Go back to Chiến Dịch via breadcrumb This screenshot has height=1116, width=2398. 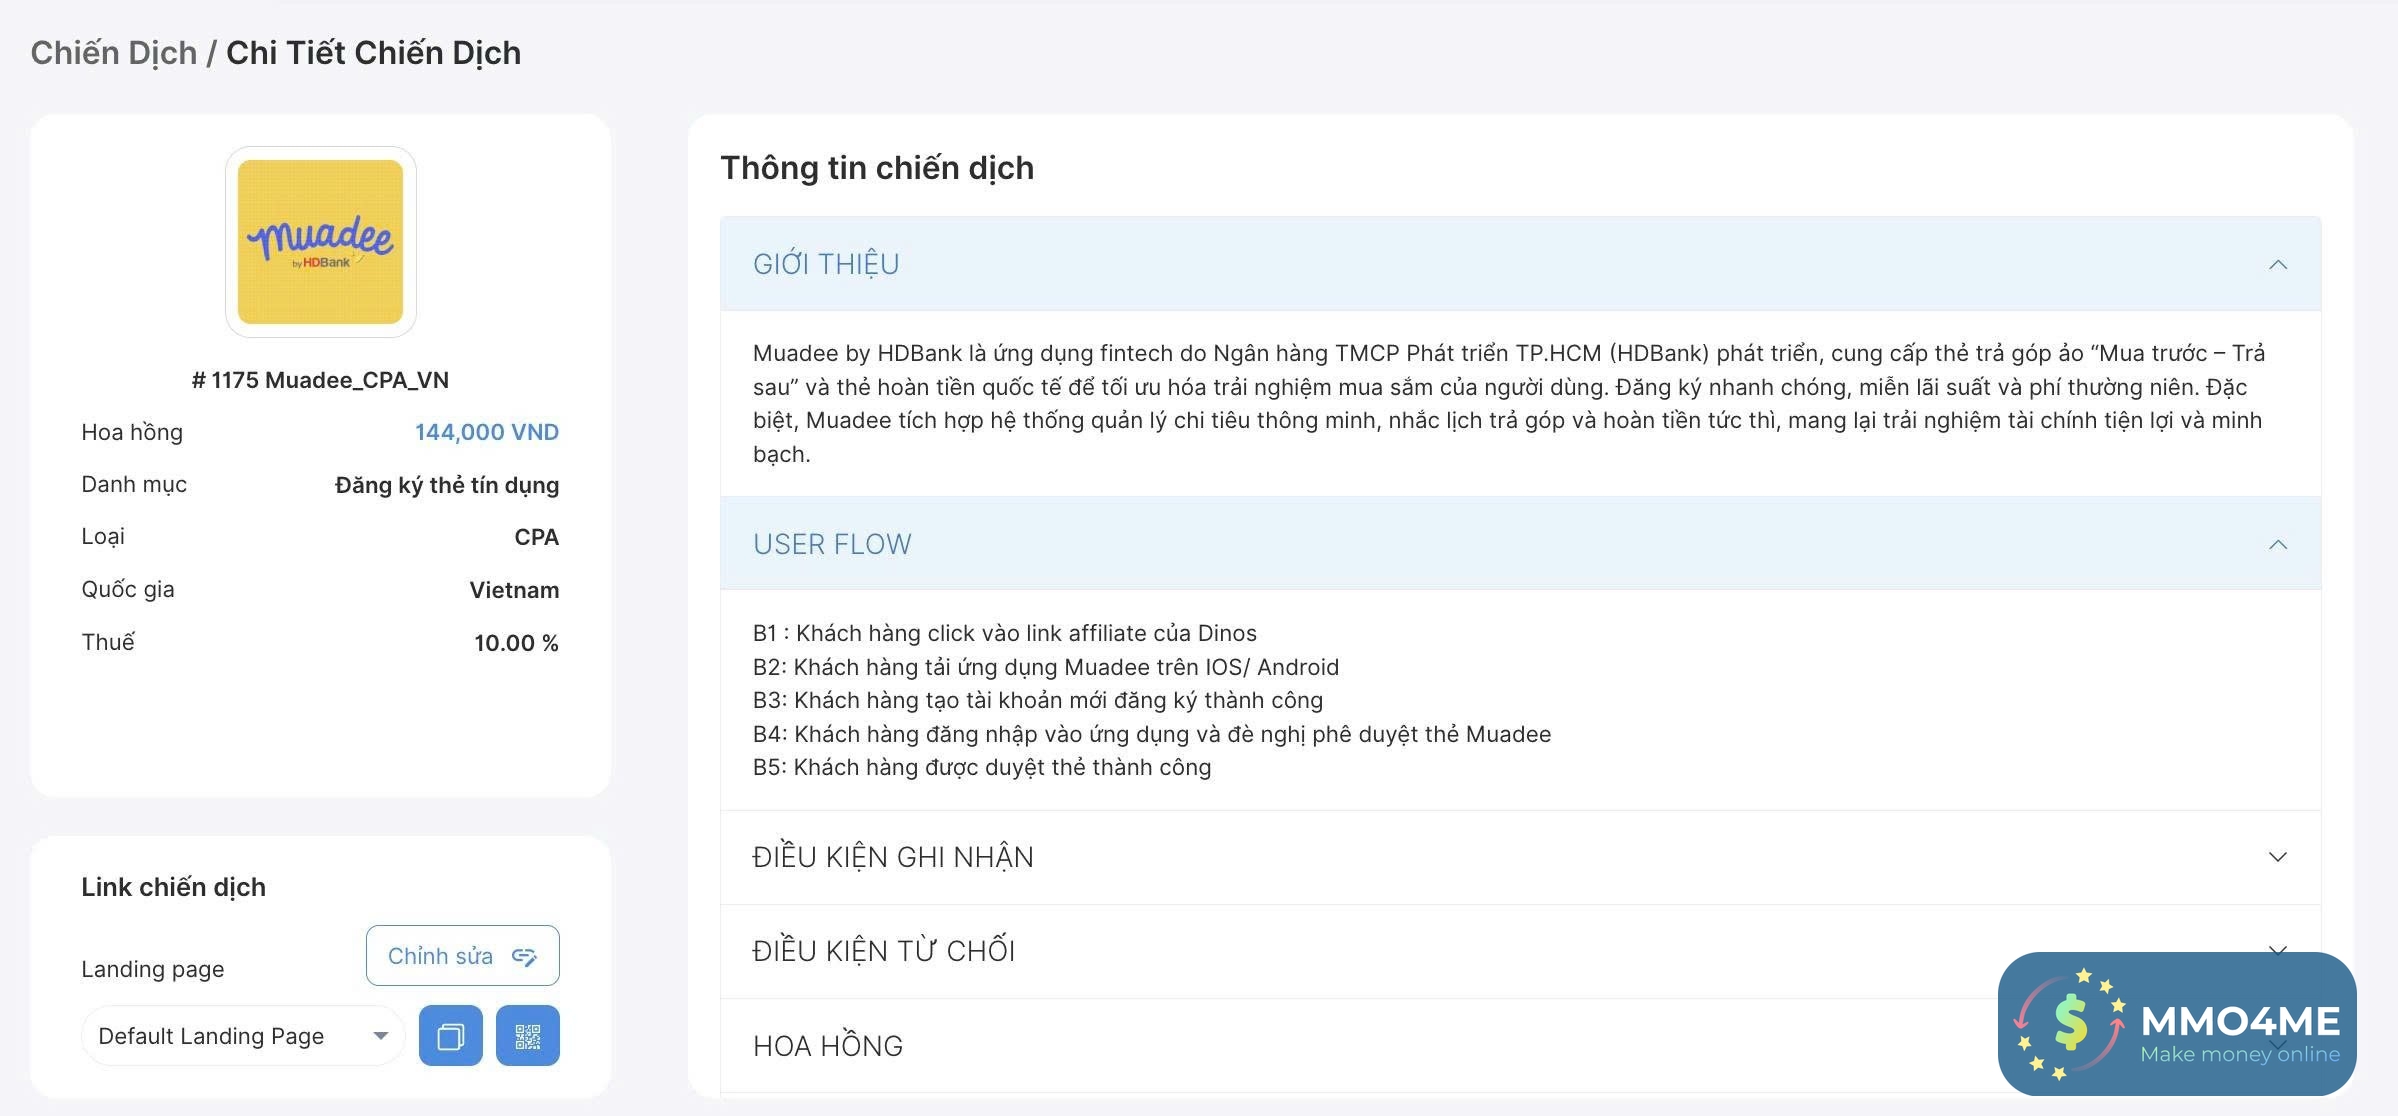113,53
